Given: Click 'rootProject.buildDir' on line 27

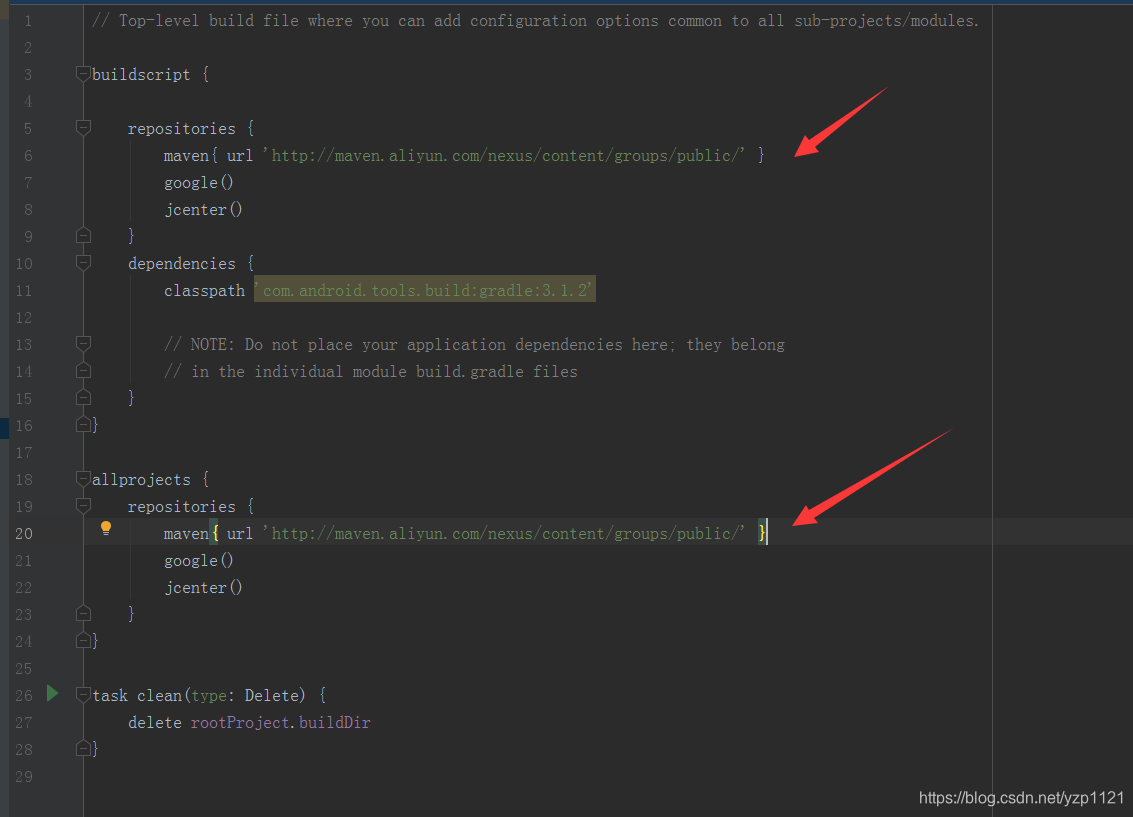Looking at the screenshot, I should [280, 722].
